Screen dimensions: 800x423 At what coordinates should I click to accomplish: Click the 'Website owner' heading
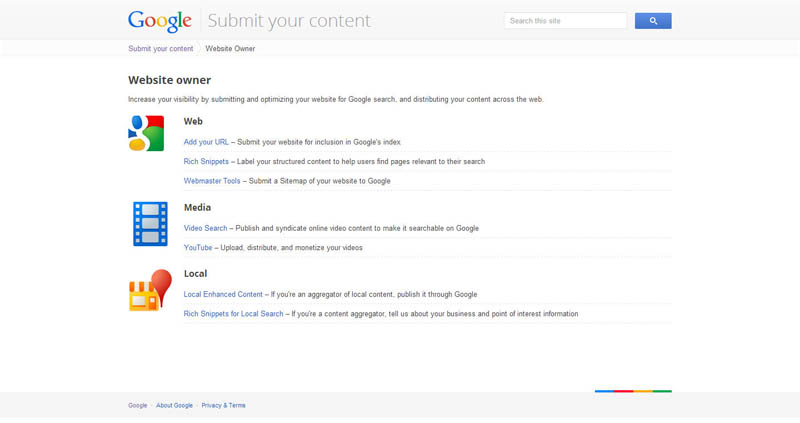point(169,80)
